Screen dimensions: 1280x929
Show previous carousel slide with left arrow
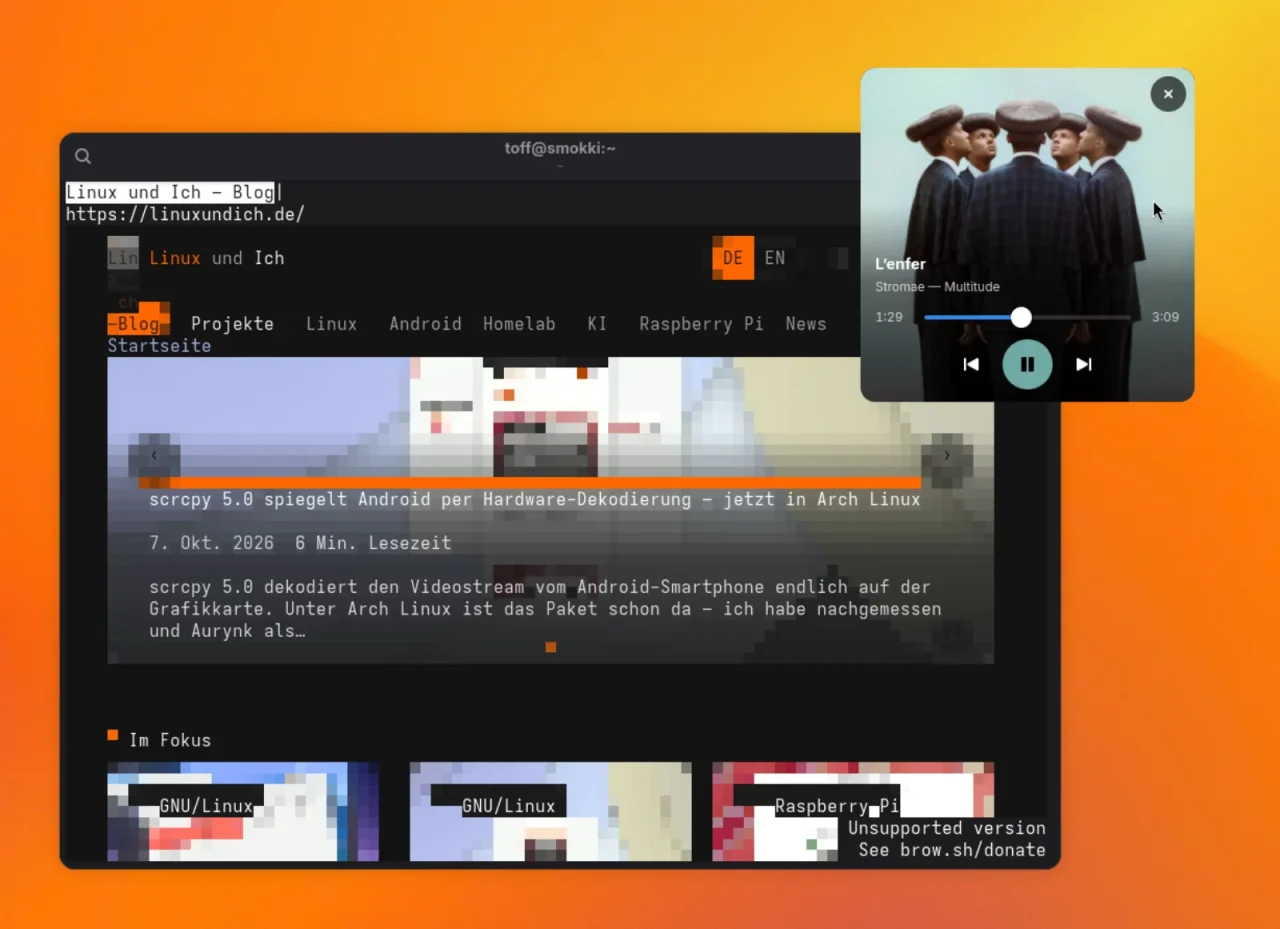pyautogui.click(x=154, y=455)
